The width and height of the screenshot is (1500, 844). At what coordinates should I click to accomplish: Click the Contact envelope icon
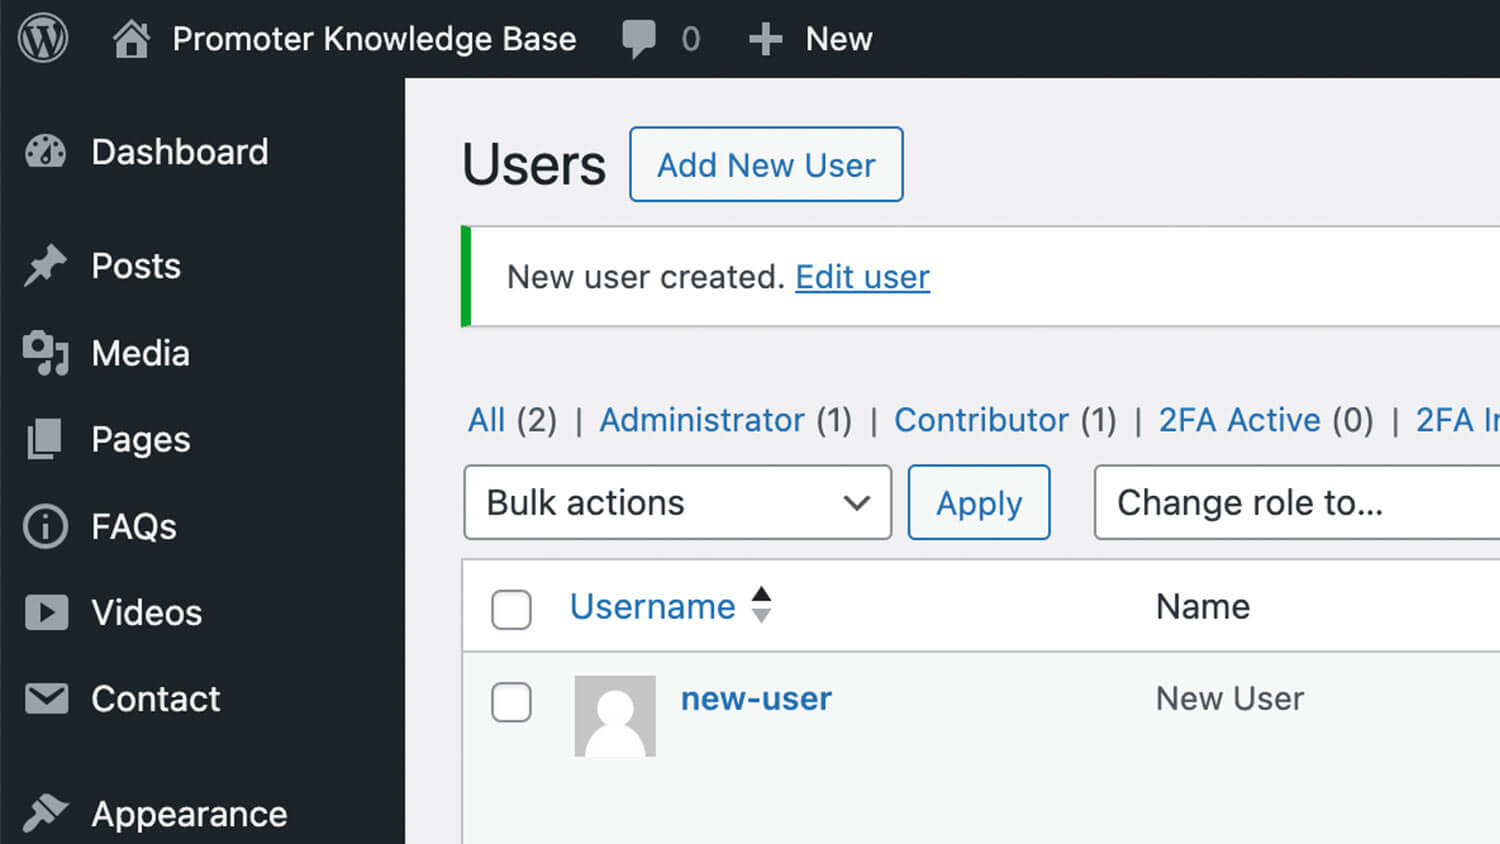[46, 699]
